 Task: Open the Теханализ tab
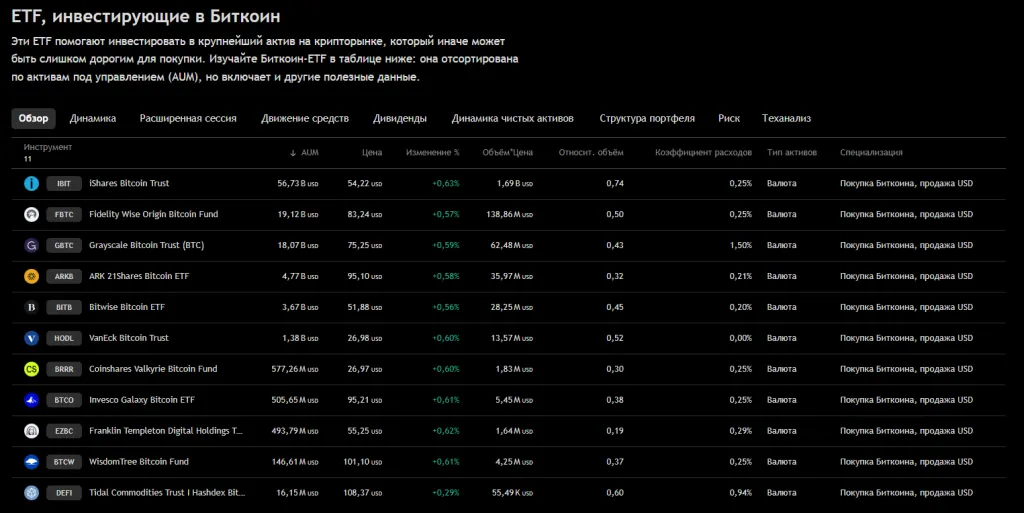click(786, 118)
